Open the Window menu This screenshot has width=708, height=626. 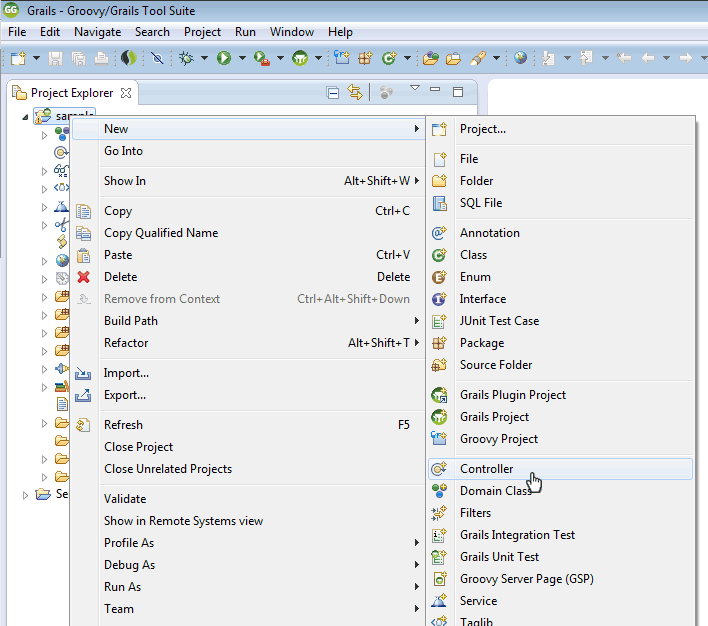click(292, 32)
